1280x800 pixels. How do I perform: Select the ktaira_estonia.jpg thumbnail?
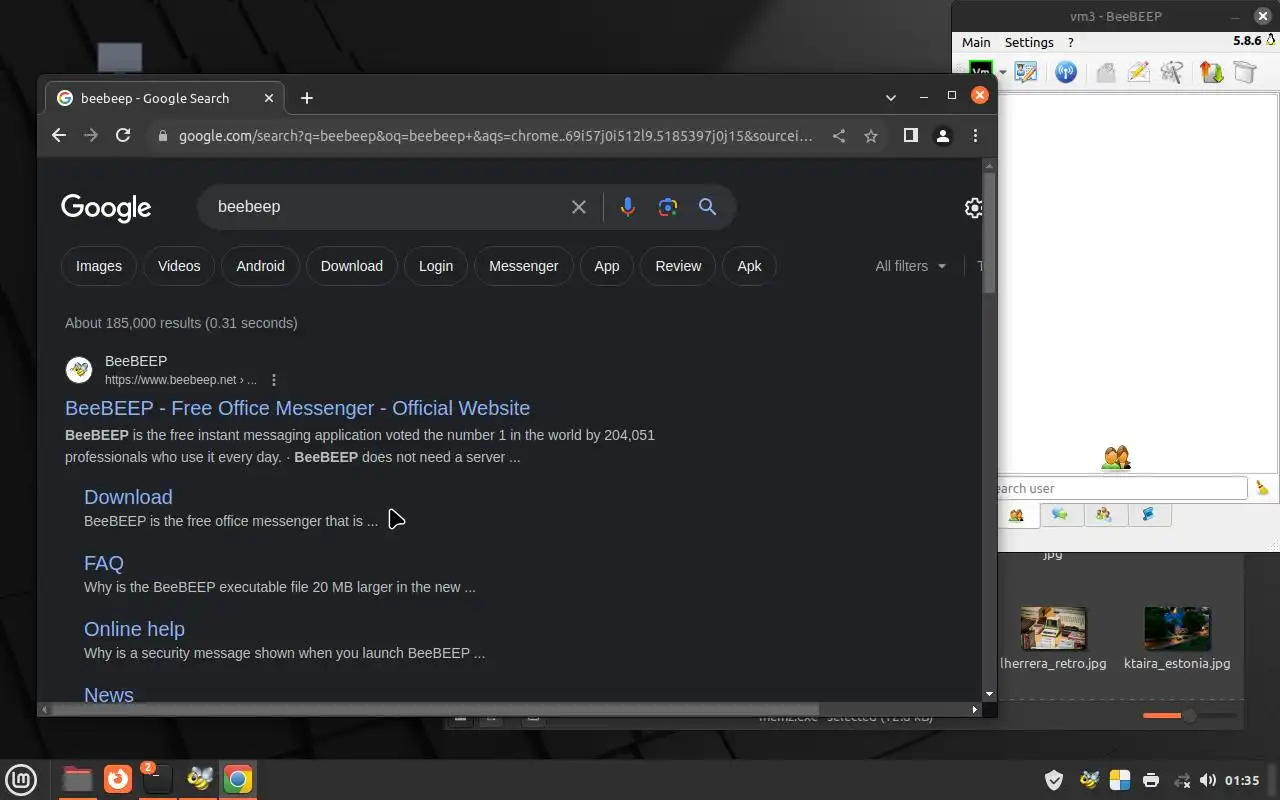click(1177, 628)
